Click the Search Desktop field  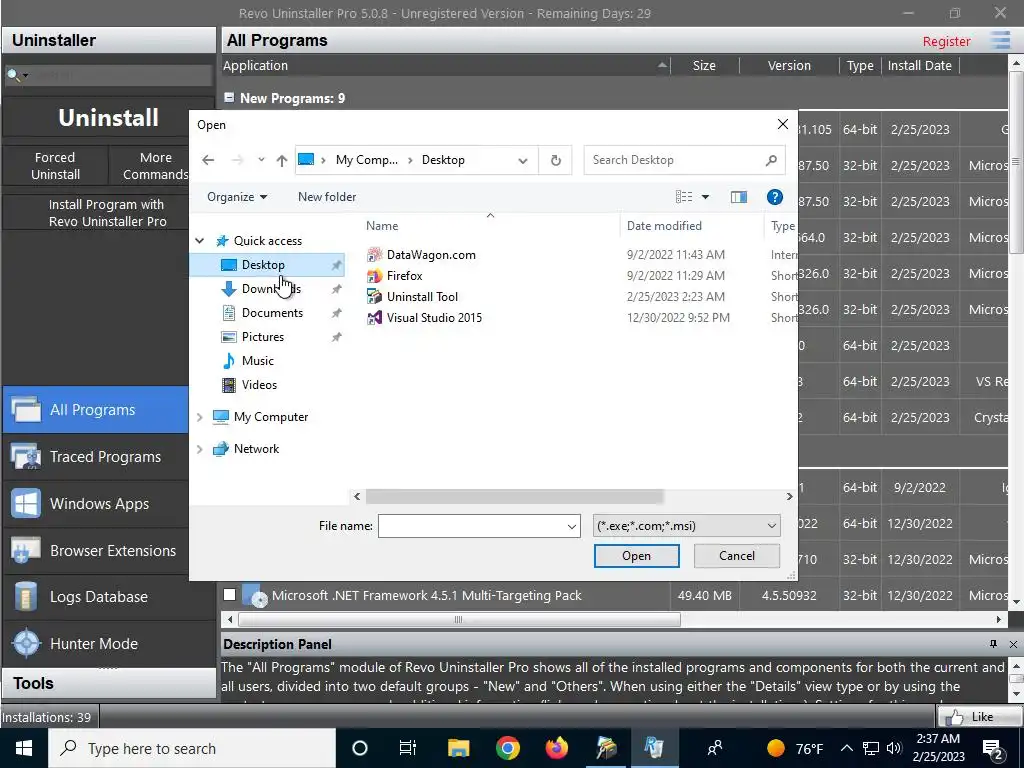point(684,160)
